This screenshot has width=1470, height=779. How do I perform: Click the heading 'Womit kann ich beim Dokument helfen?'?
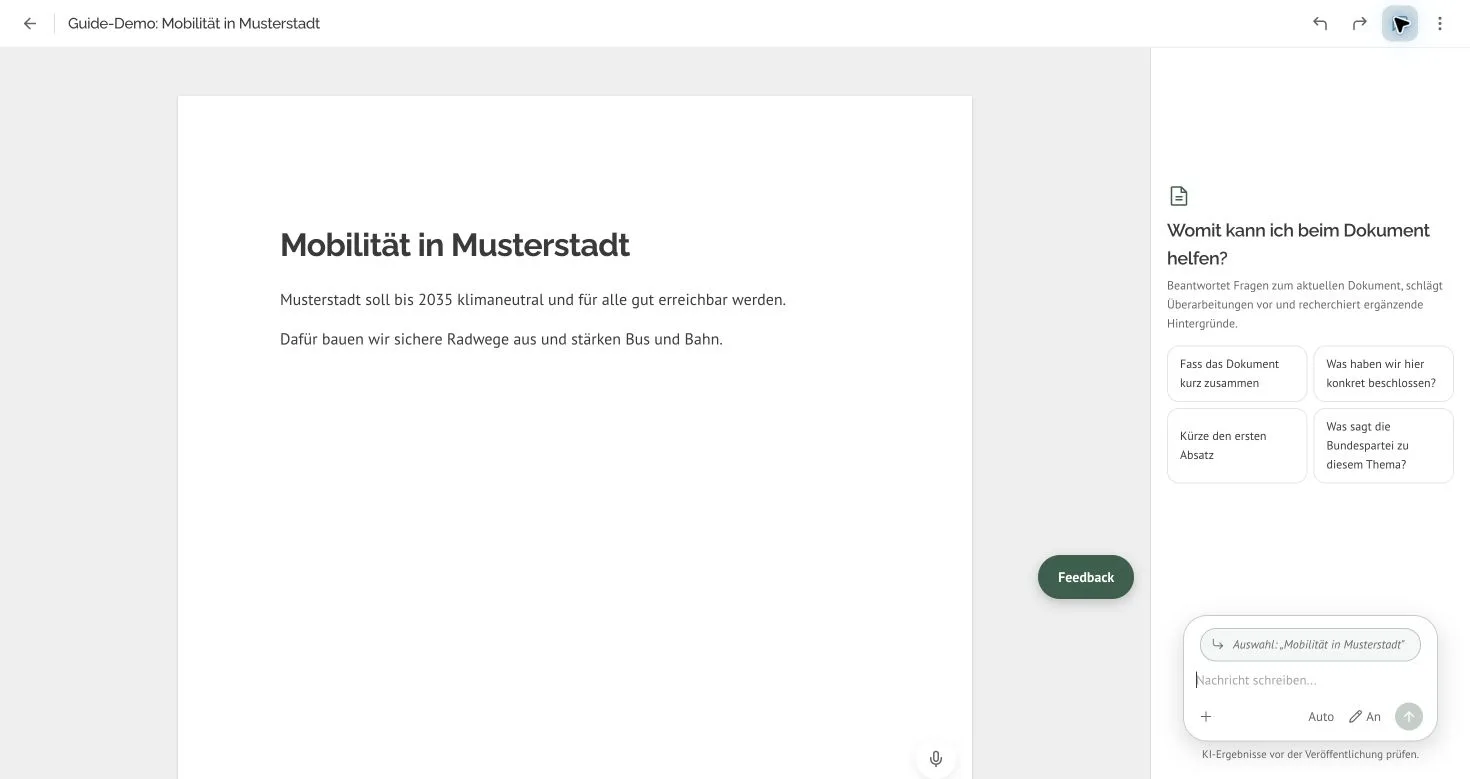click(x=1299, y=244)
